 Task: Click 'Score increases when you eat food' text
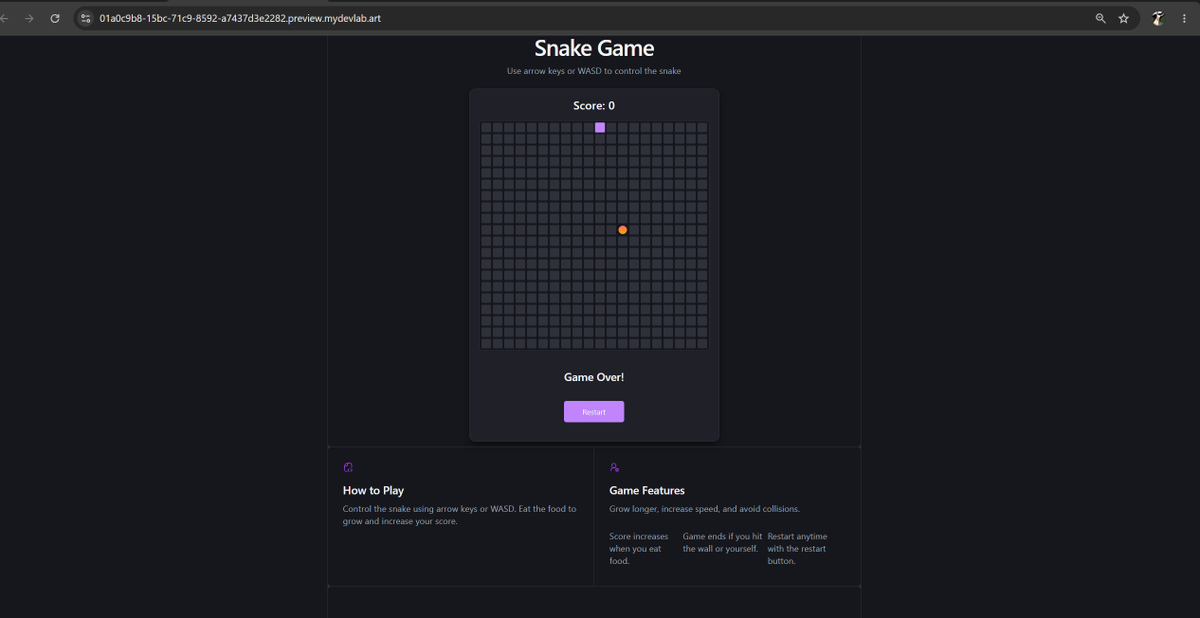point(639,549)
